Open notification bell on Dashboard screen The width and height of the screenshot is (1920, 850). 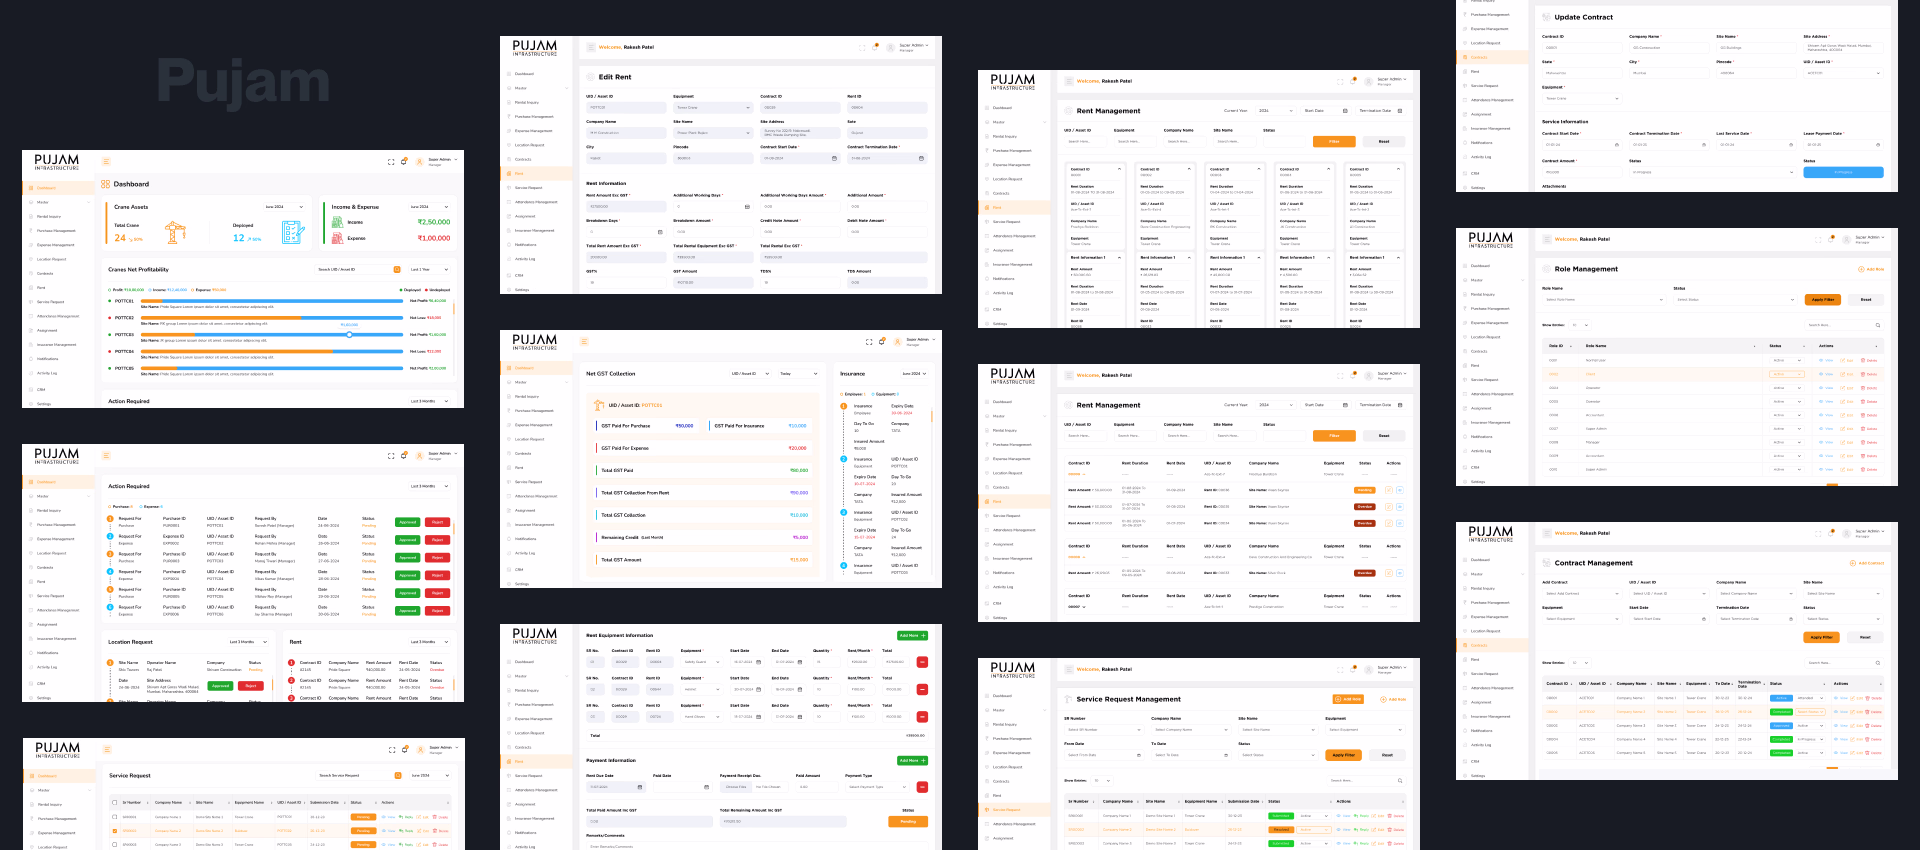click(x=404, y=161)
